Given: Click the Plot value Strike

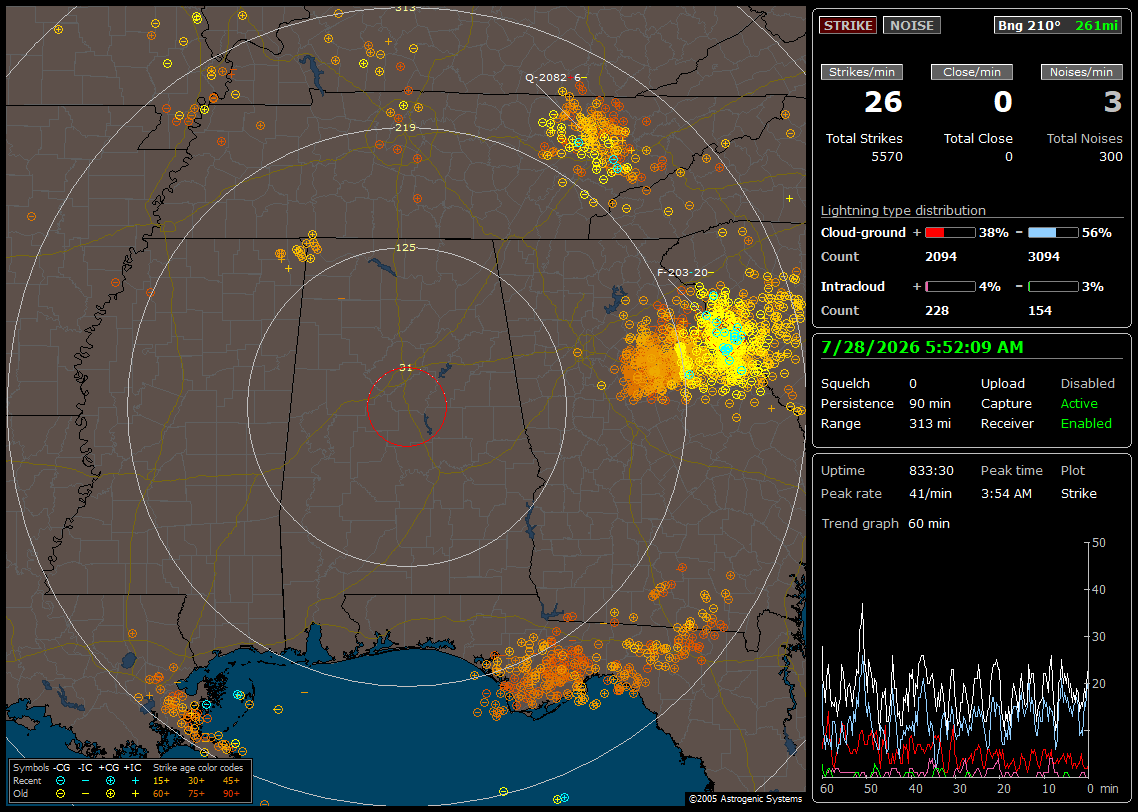Looking at the screenshot, I should (x=1078, y=493).
